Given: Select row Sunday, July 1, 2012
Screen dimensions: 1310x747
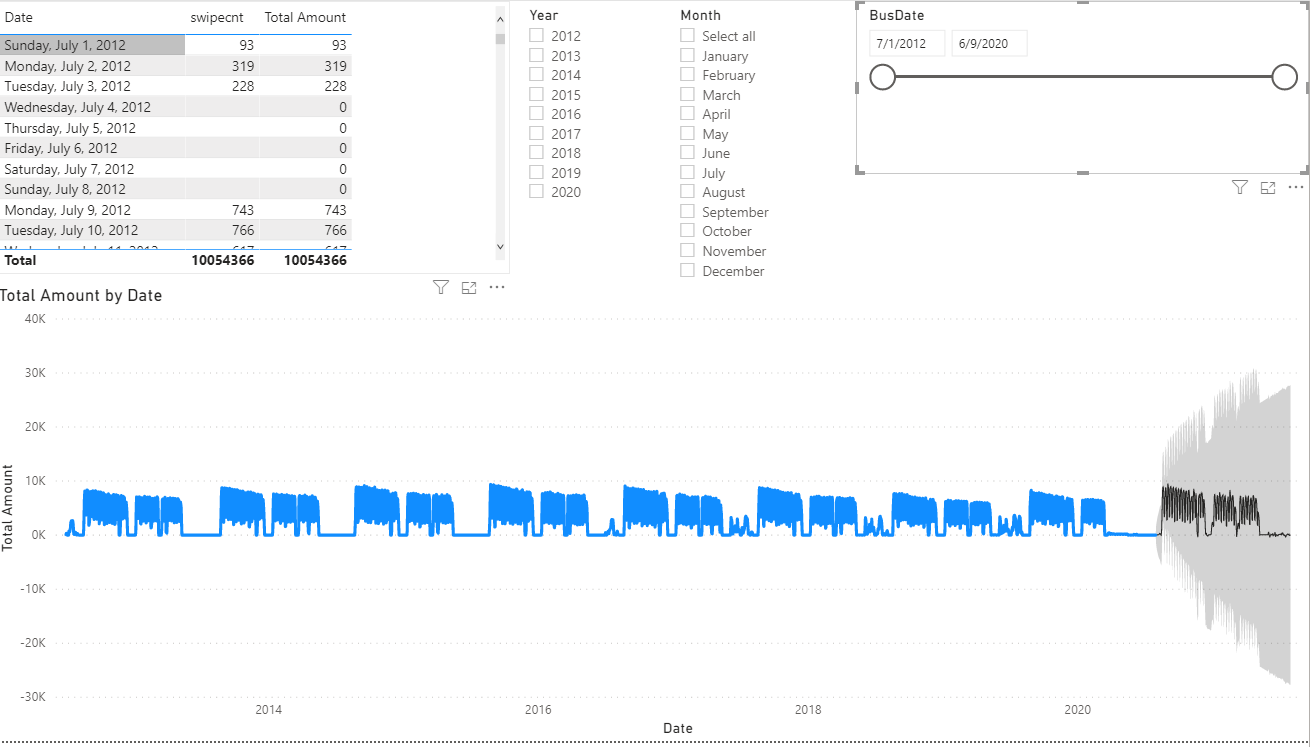Looking at the screenshot, I should coord(176,45).
